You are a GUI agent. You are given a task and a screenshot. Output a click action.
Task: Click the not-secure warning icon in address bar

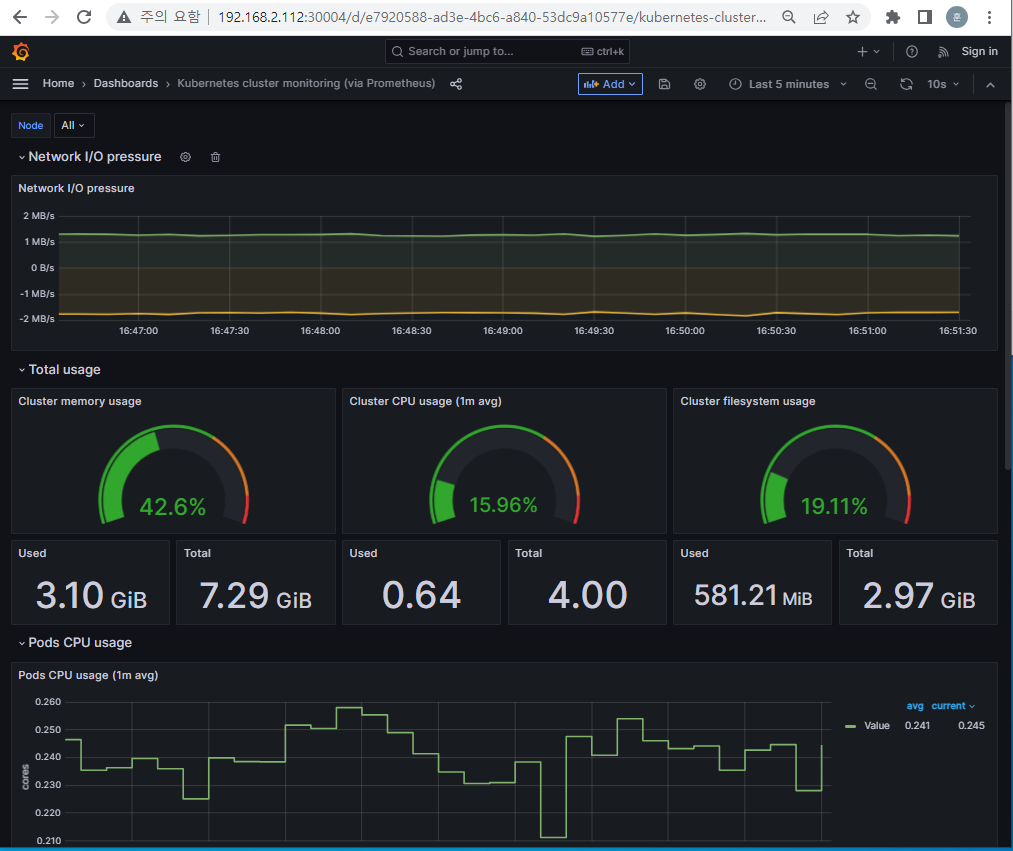pos(123,17)
